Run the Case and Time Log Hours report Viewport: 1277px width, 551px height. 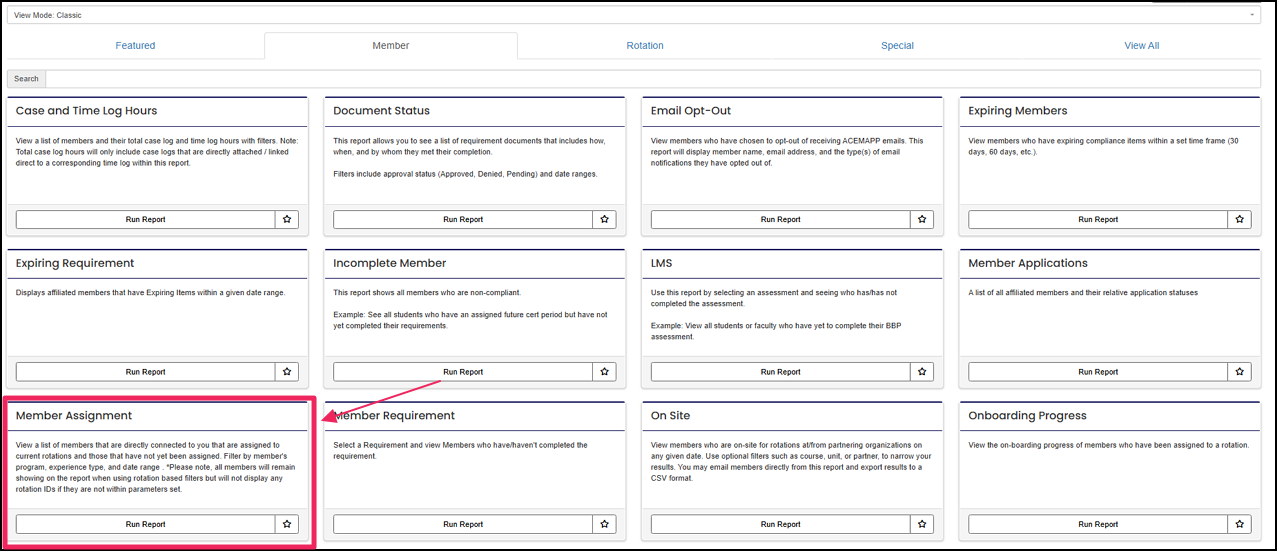(146, 219)
